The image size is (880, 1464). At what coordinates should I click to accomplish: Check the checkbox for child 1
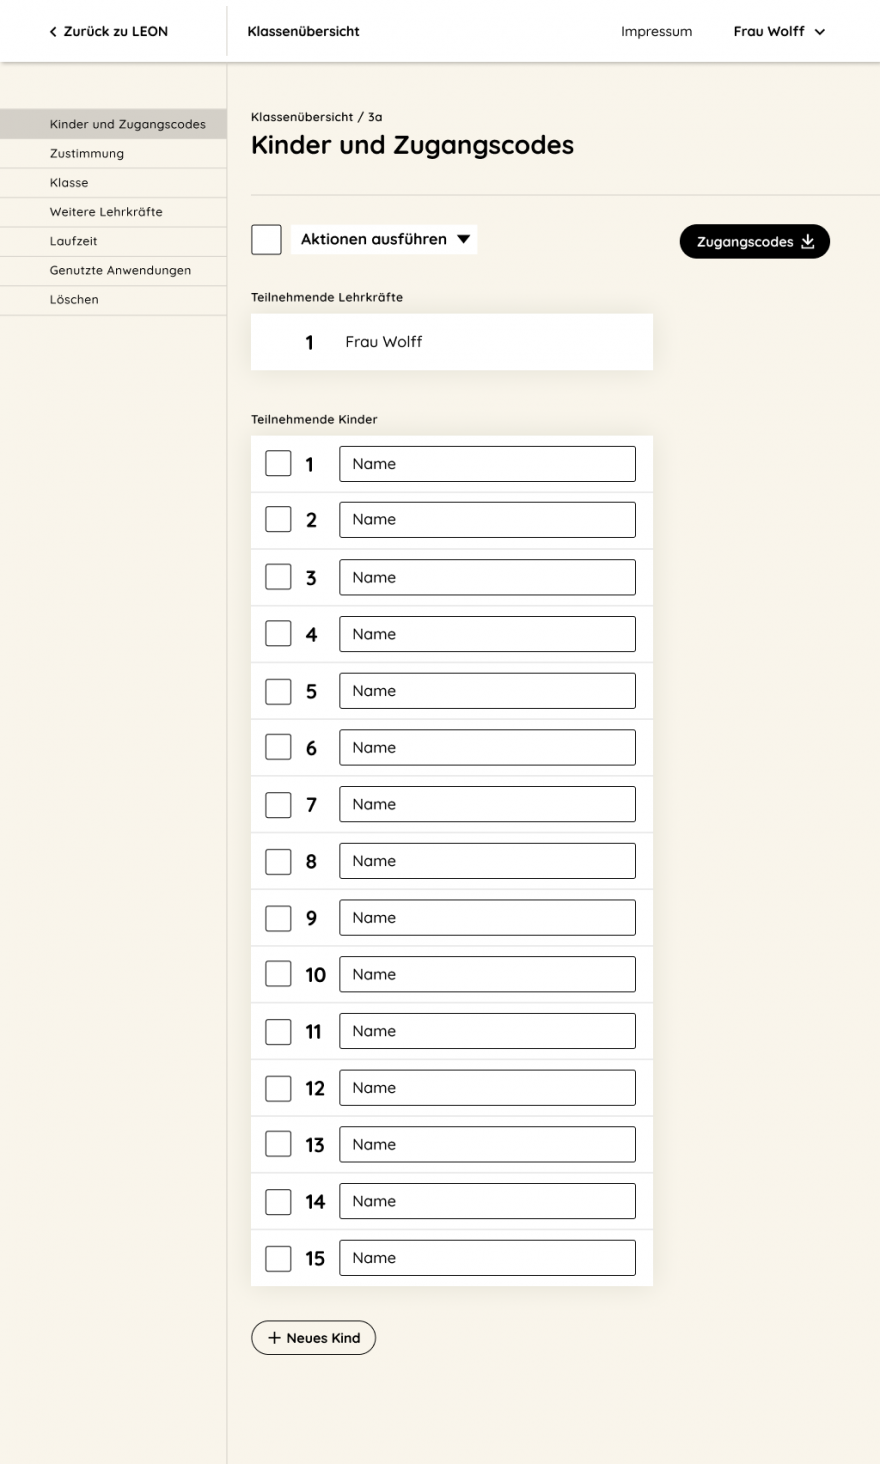tap(278, 463)
